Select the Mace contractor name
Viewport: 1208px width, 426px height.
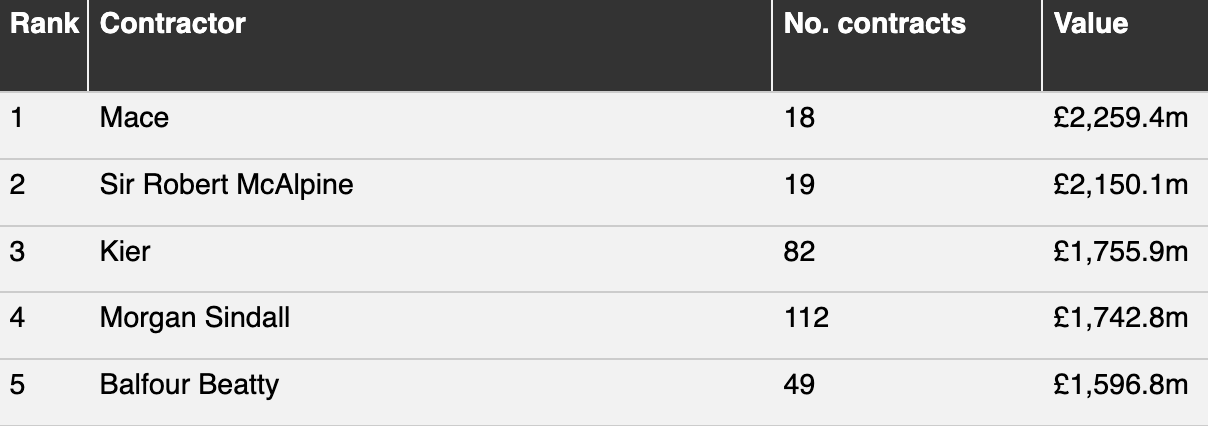pos(134,118)
